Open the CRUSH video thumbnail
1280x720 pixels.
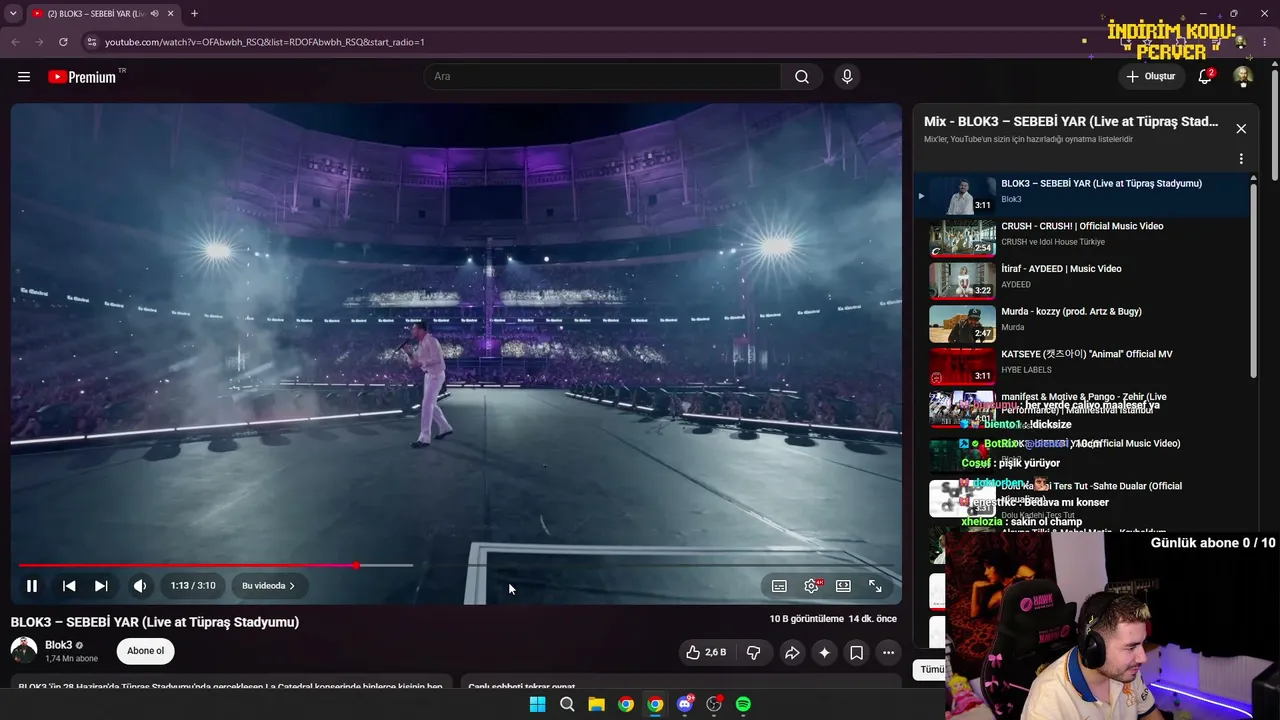[x=962, y=239]
